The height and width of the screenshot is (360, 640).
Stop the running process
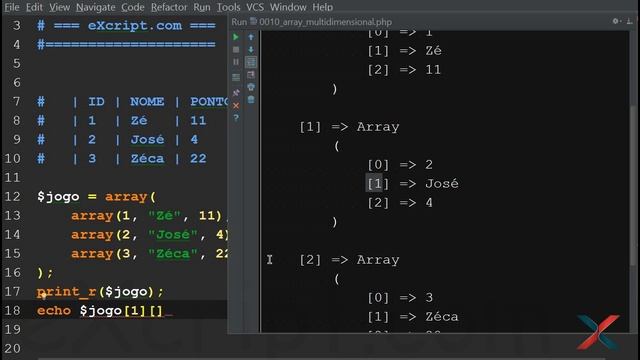tap(236, 50)
